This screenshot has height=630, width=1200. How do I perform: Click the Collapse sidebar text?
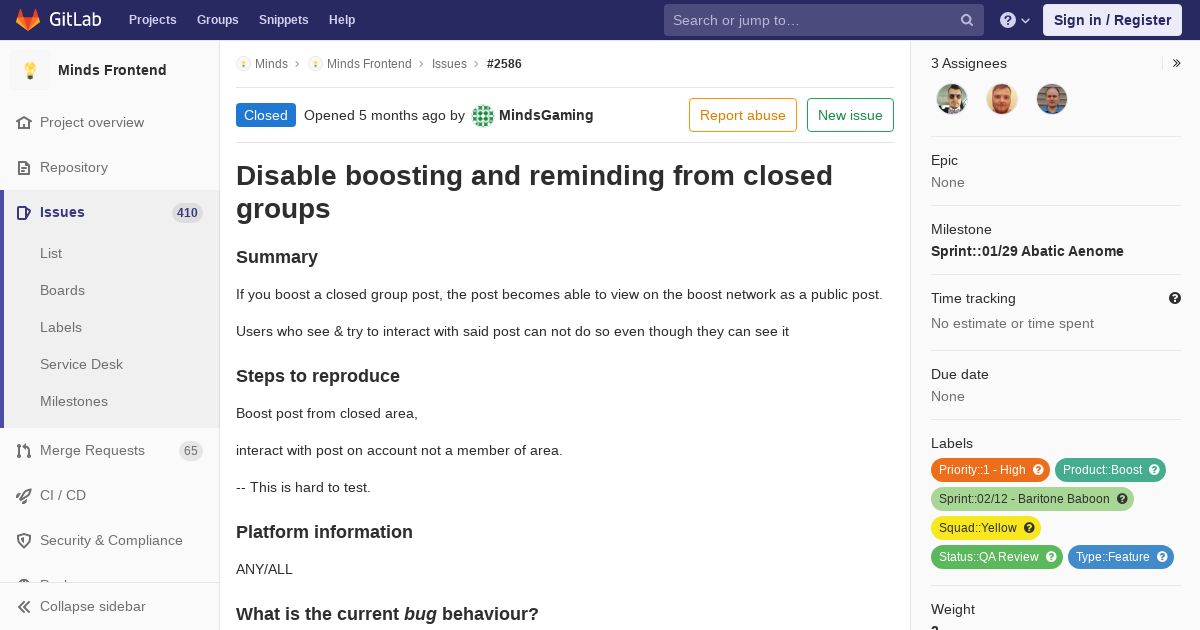click(x=92, y=606)
